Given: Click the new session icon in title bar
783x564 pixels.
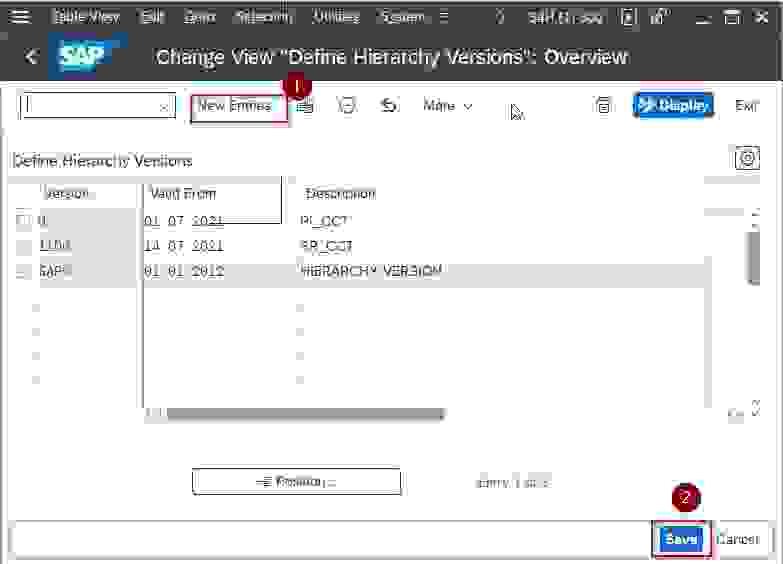Looking at the screenshot, I should (629, 17).
